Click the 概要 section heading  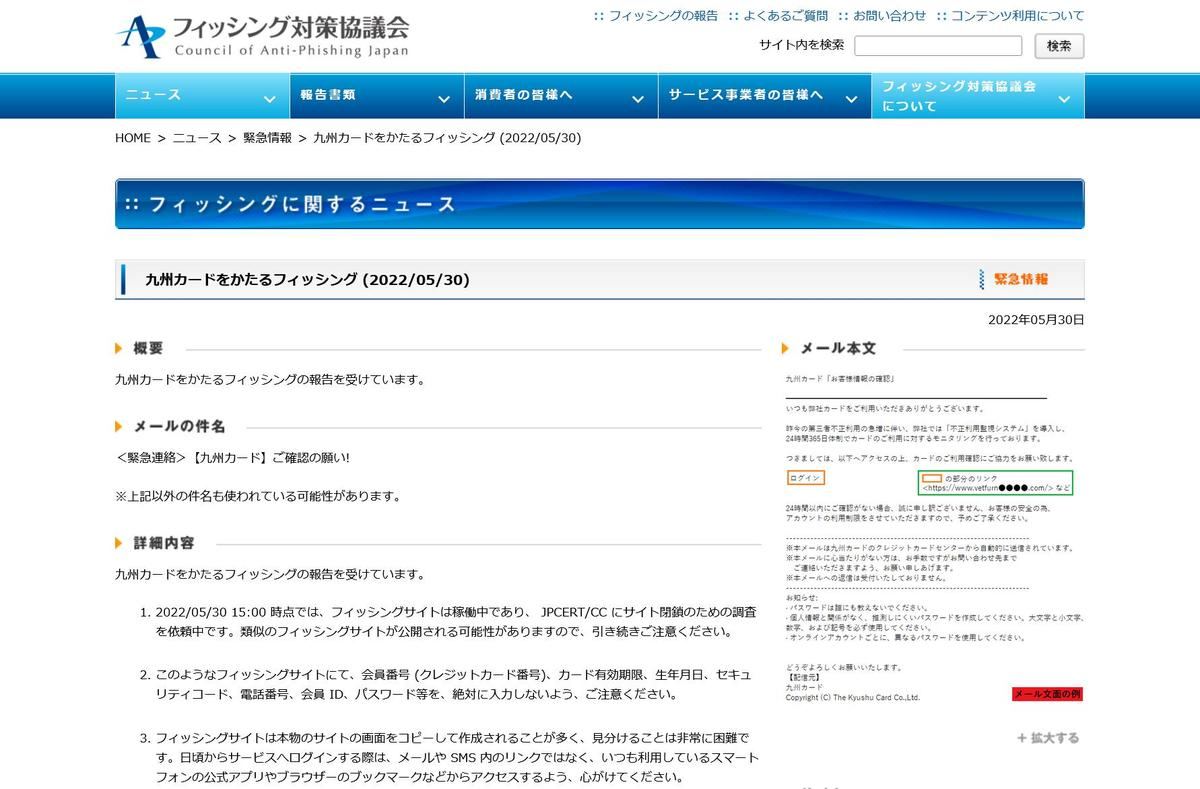pyautogui.click(x=148, y=348)
